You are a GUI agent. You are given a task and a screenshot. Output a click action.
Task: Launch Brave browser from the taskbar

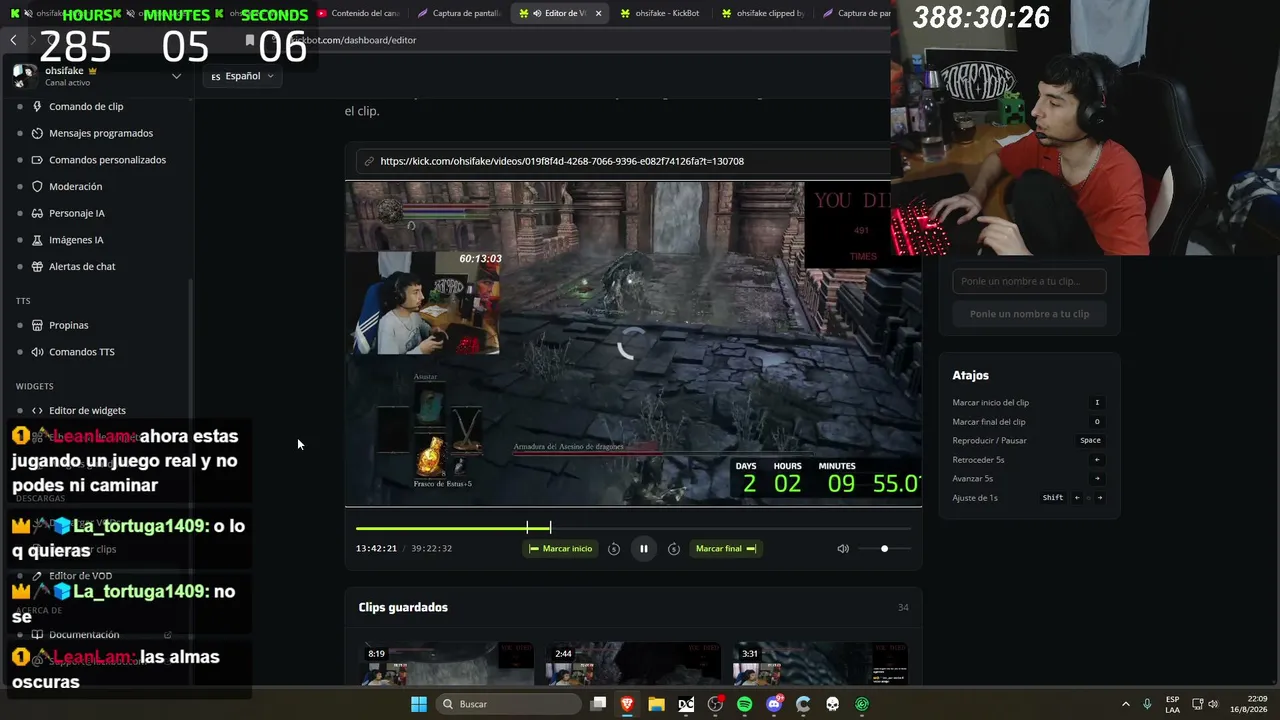click(x=627, y=704)
